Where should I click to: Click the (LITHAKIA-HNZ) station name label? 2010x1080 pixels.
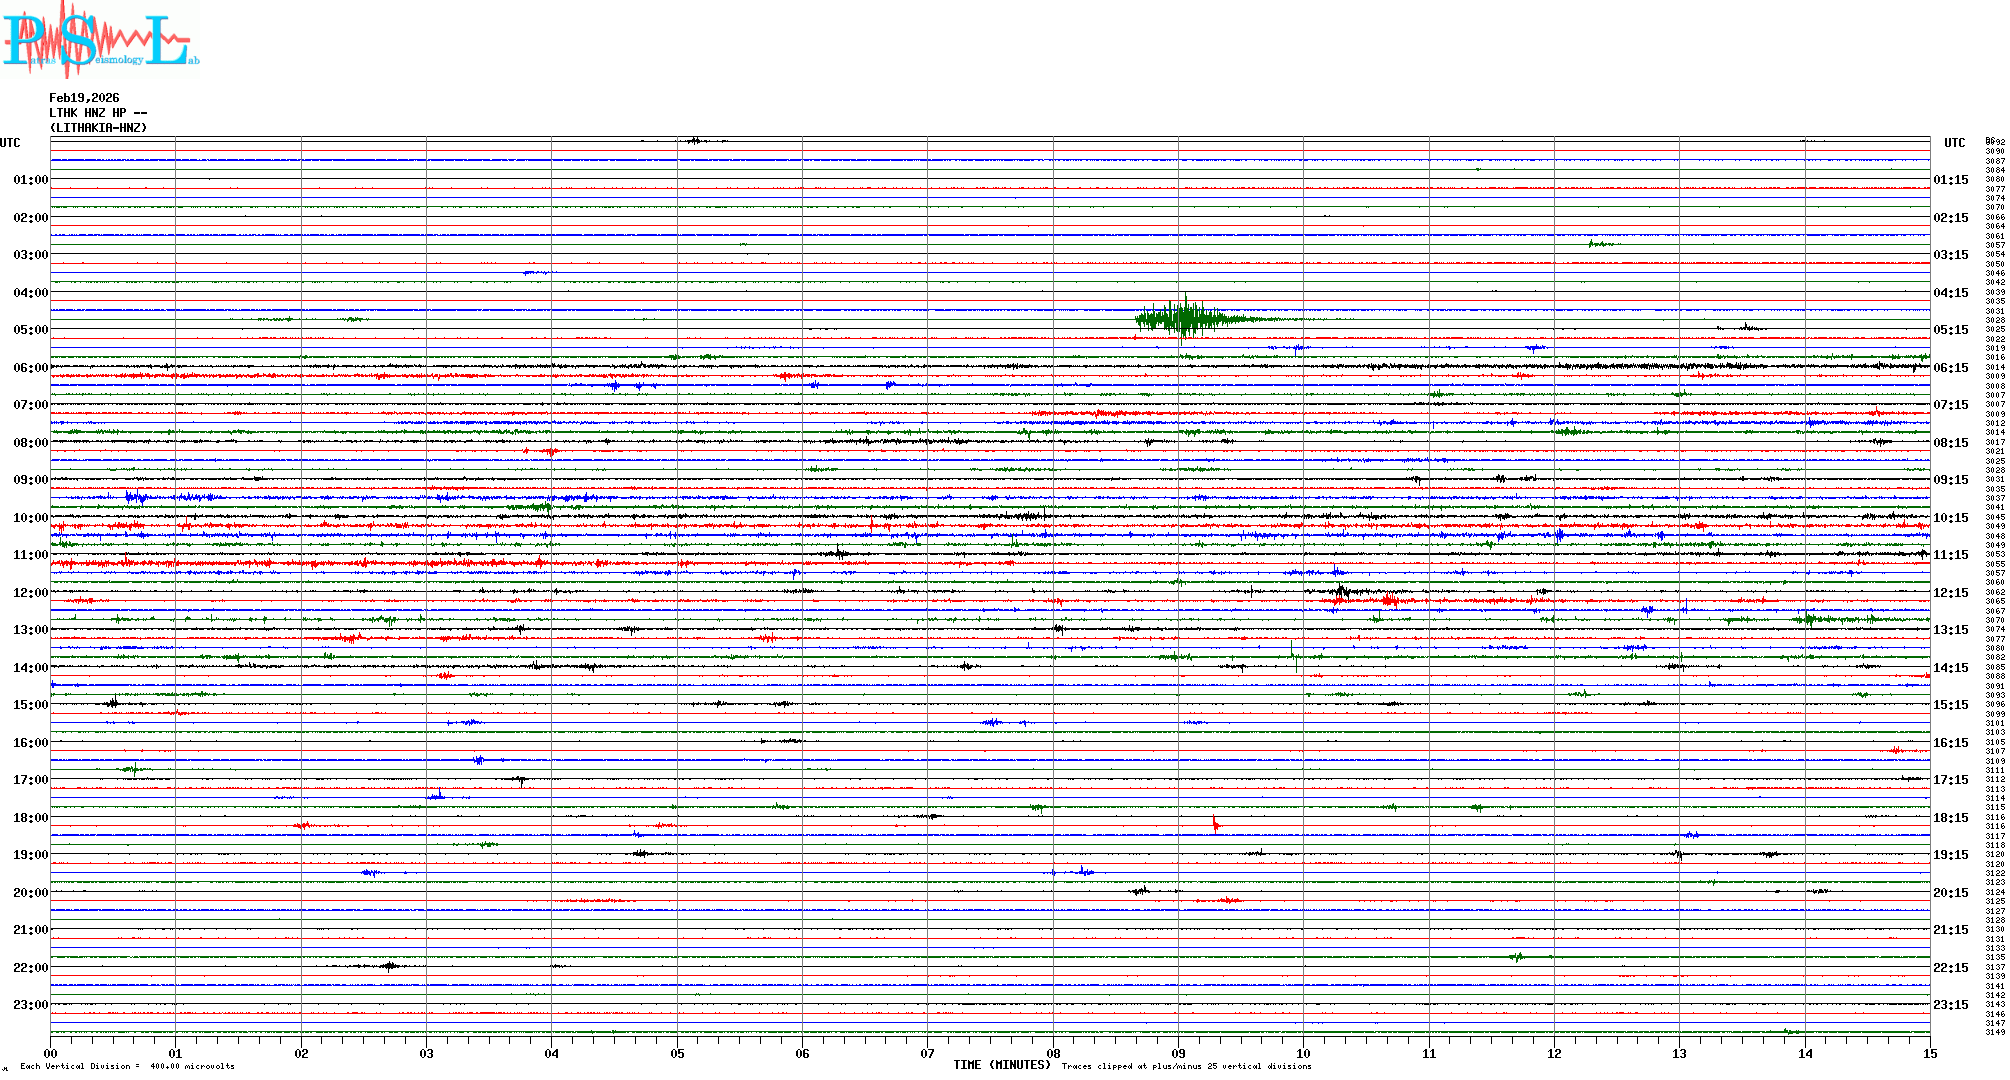coord(98,128)
